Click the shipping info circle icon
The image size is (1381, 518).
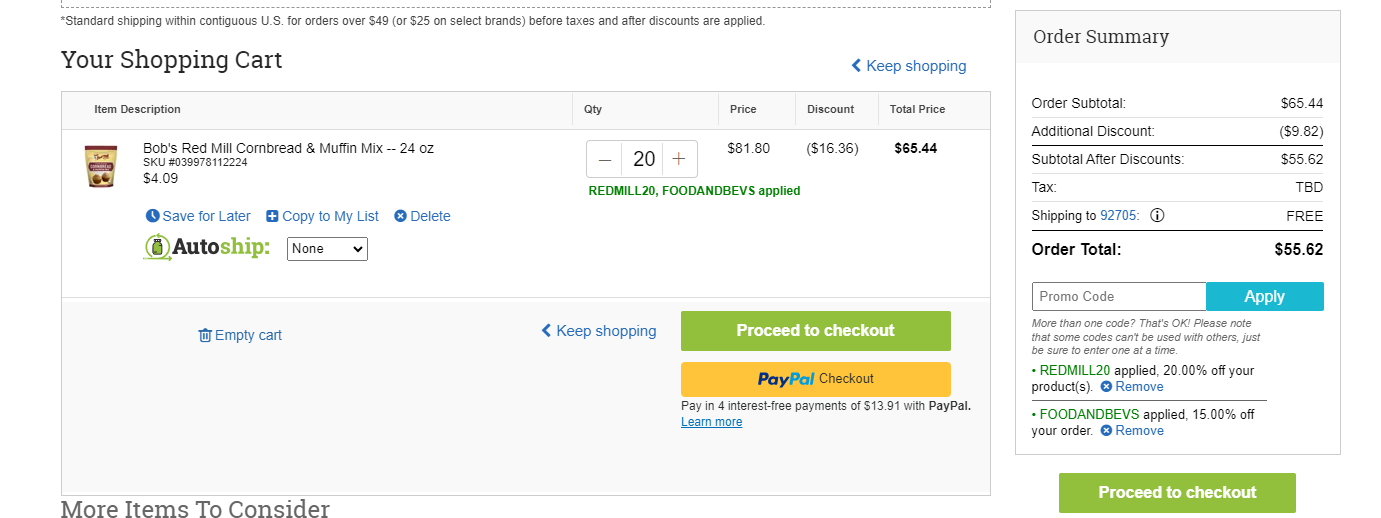1157,215
